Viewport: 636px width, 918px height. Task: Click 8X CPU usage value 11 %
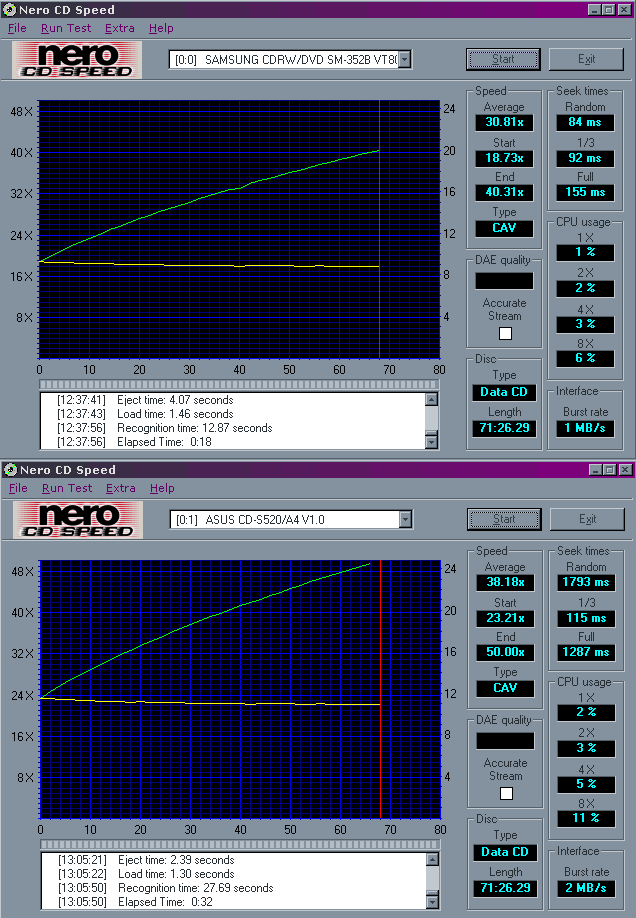(586, 818)
